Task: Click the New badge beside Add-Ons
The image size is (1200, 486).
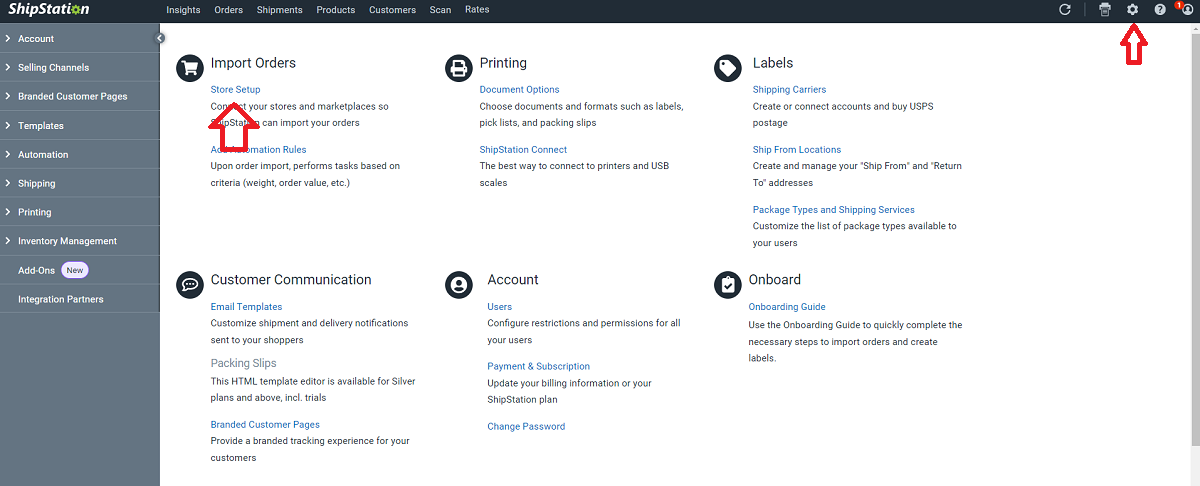Action: [x=75, y=270]
